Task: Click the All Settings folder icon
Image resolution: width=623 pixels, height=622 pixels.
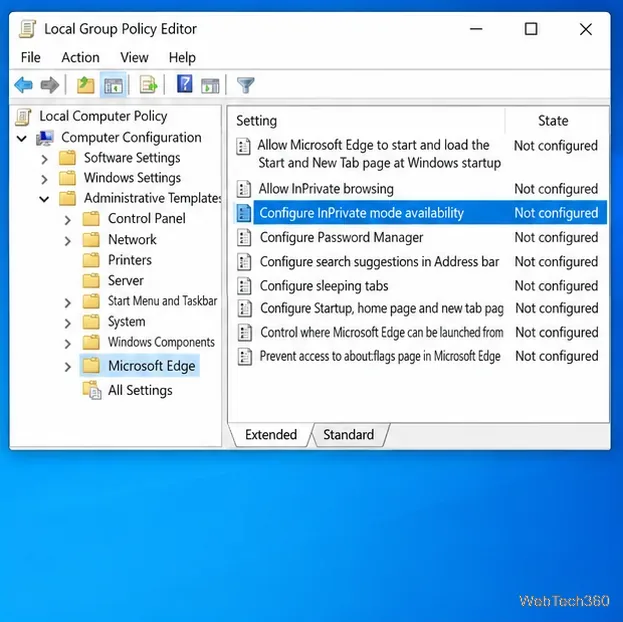Action: click(x=92, y=390)
